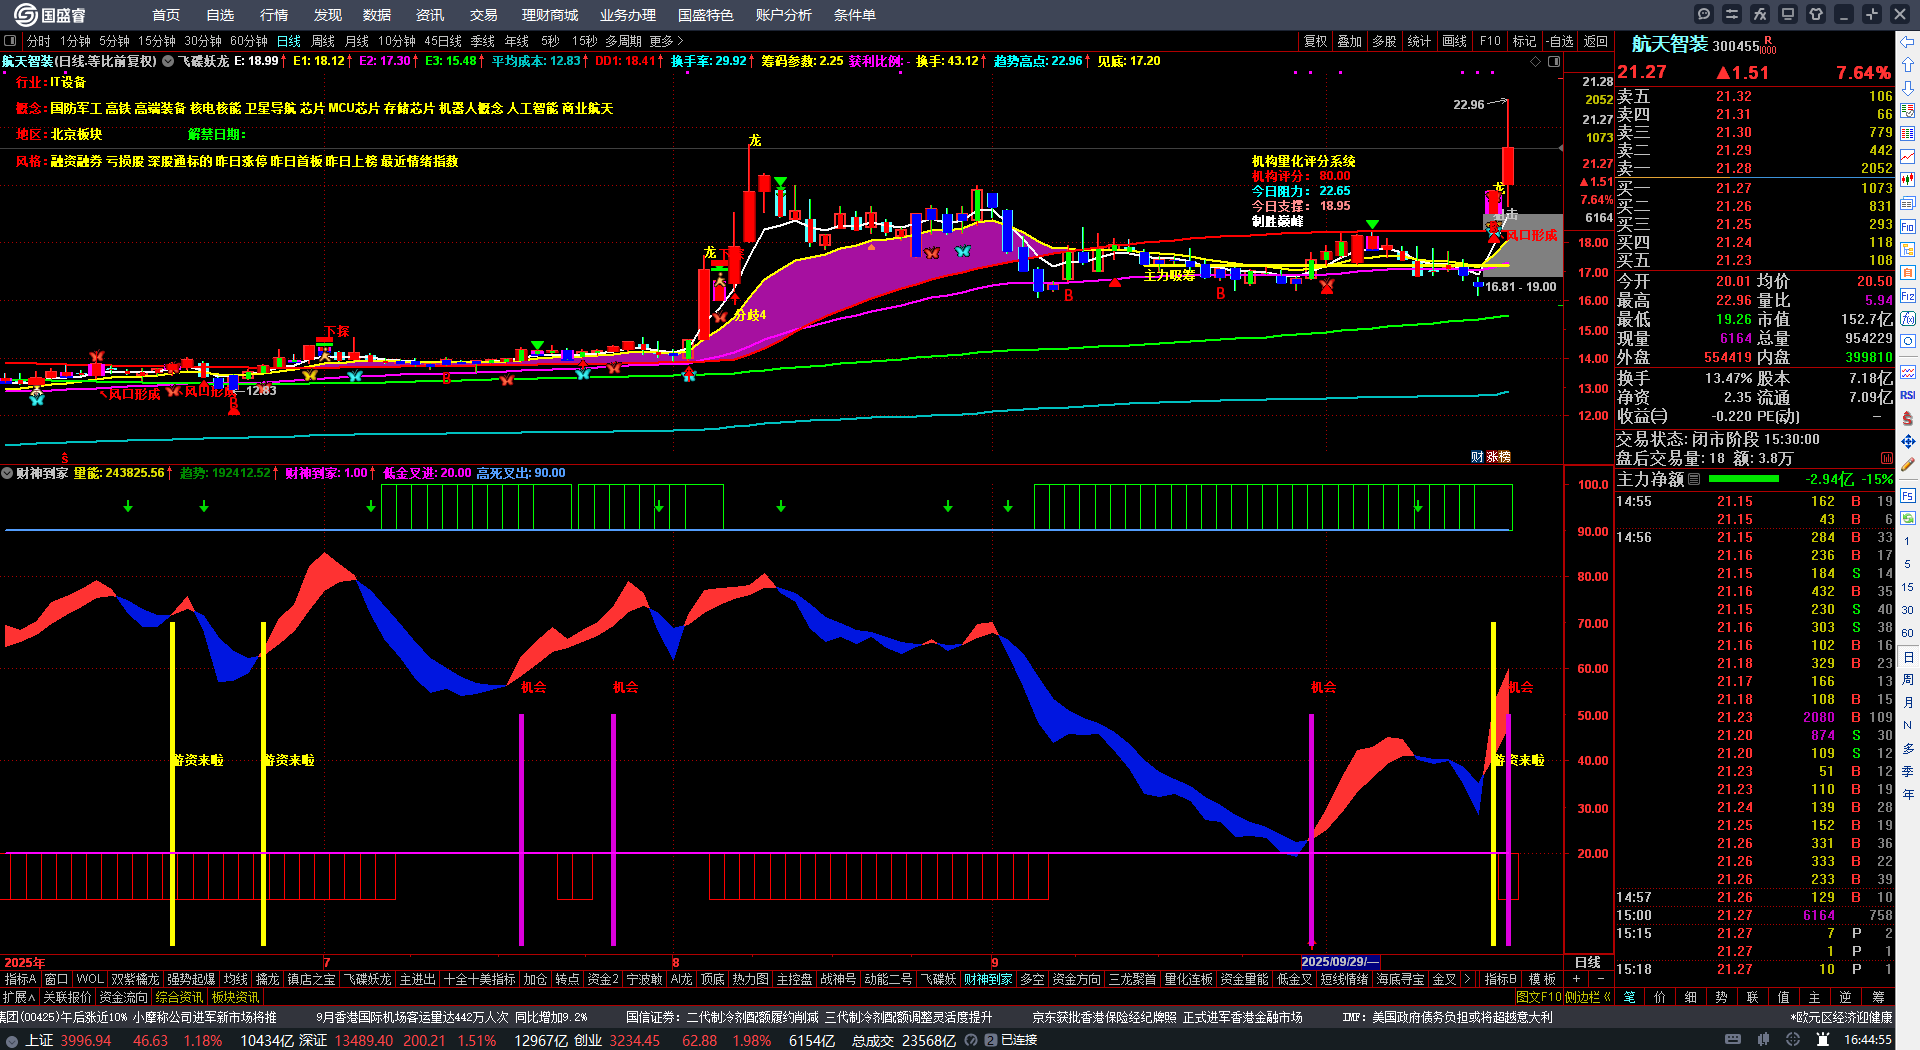Image resolution: width=1920 pixels, height=1050 pixels.
Task: Open the 日线 period selector at chart bottom right
Action: [1588, 963]
